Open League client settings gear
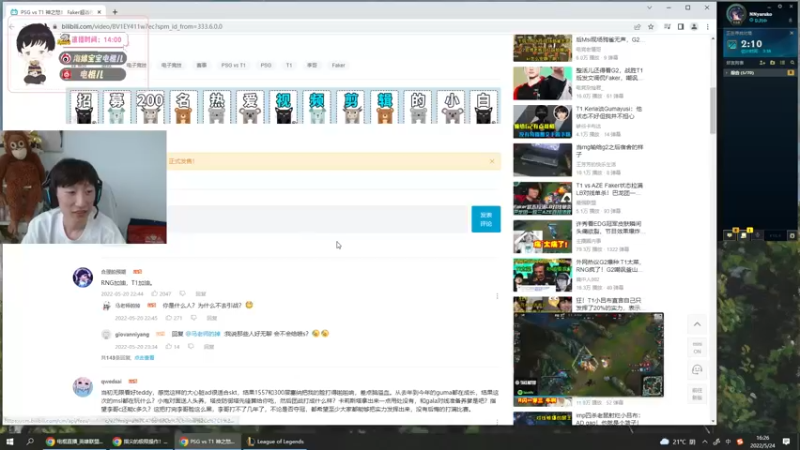 (x=780, y=6)
